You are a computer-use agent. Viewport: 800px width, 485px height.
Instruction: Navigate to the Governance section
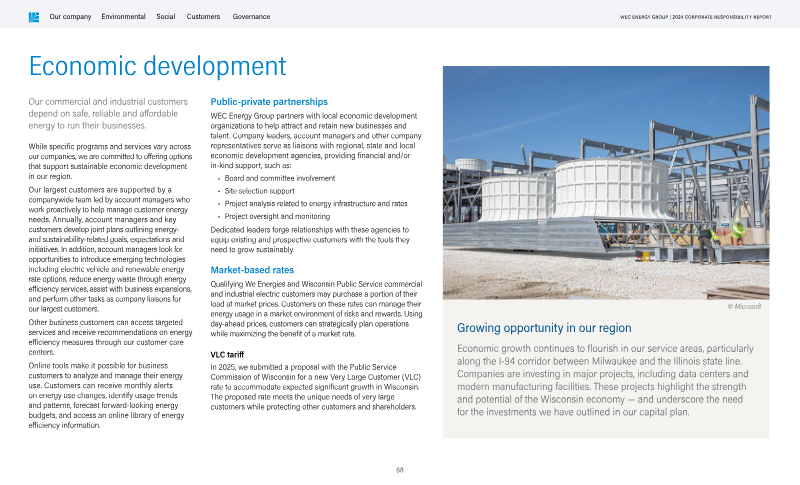[251, 17]
